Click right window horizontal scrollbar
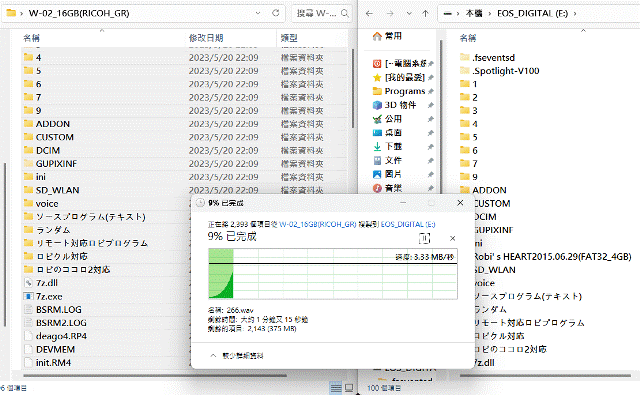 point(545,375)
